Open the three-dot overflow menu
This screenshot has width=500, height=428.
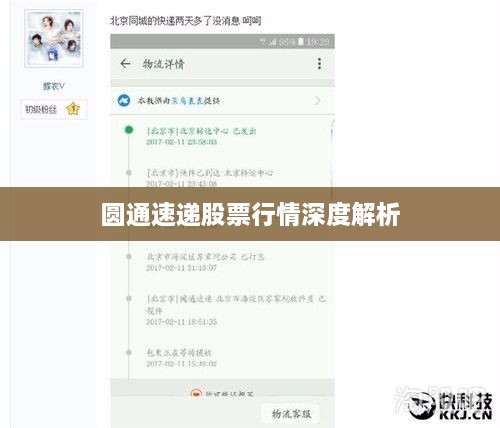tap(319, 63)
